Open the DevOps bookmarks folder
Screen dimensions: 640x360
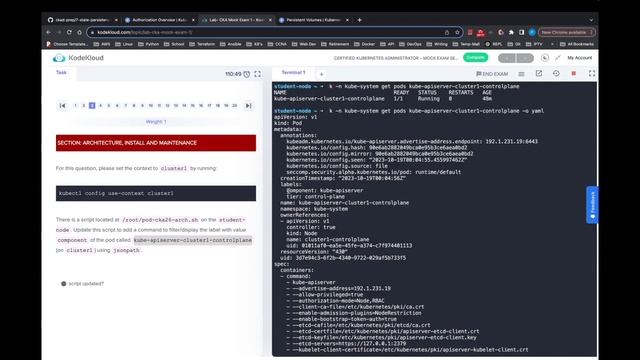coord(410,44)
